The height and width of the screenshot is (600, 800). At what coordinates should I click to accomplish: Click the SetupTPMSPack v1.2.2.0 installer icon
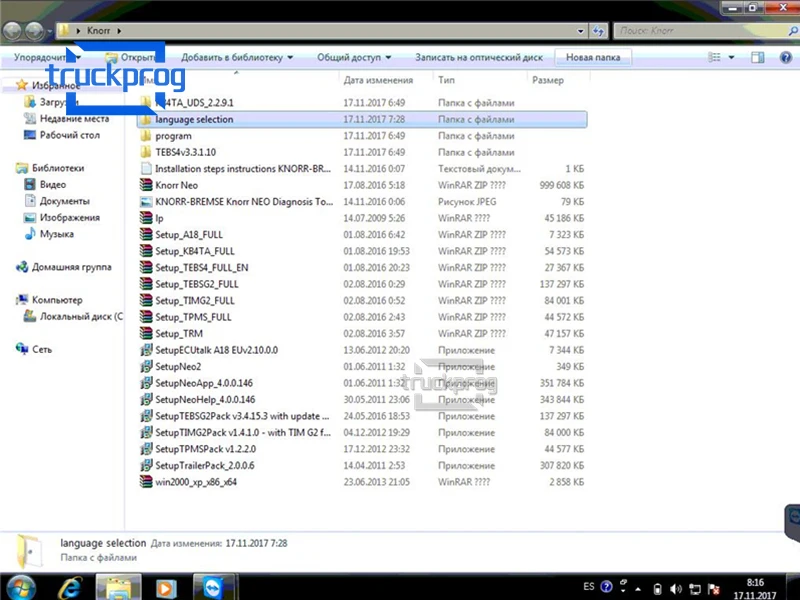point(146,449)
